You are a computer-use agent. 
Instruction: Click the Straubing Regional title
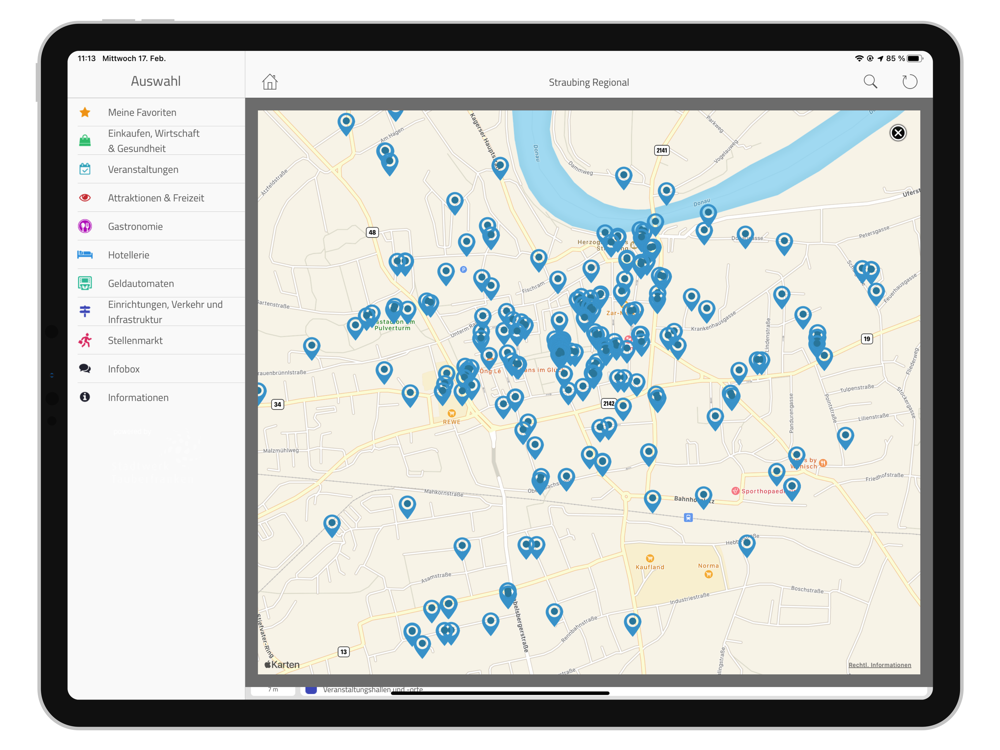[589, 82]
